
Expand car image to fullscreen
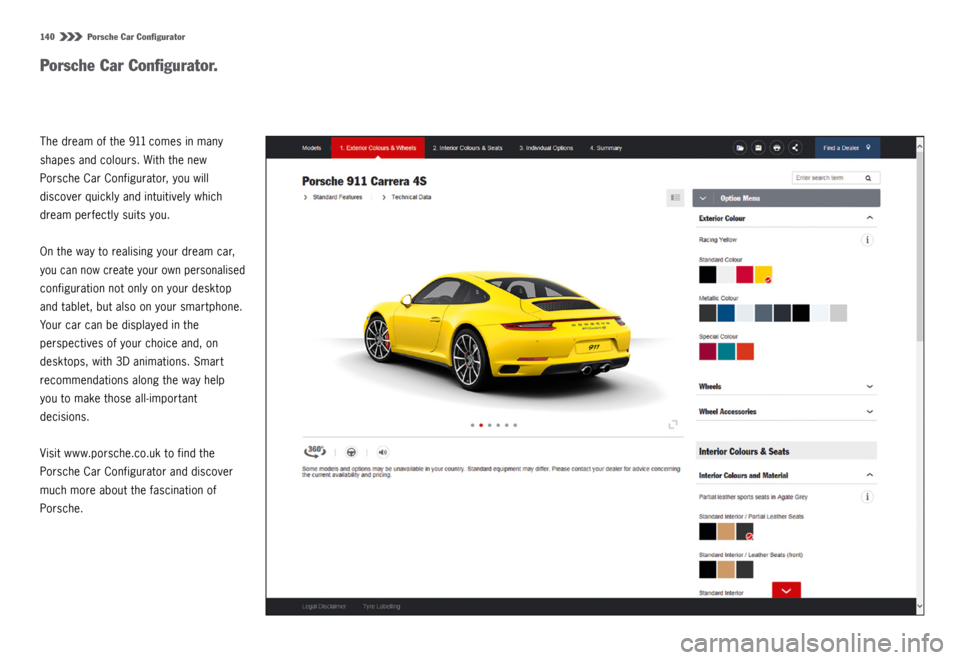click(673, 424)
